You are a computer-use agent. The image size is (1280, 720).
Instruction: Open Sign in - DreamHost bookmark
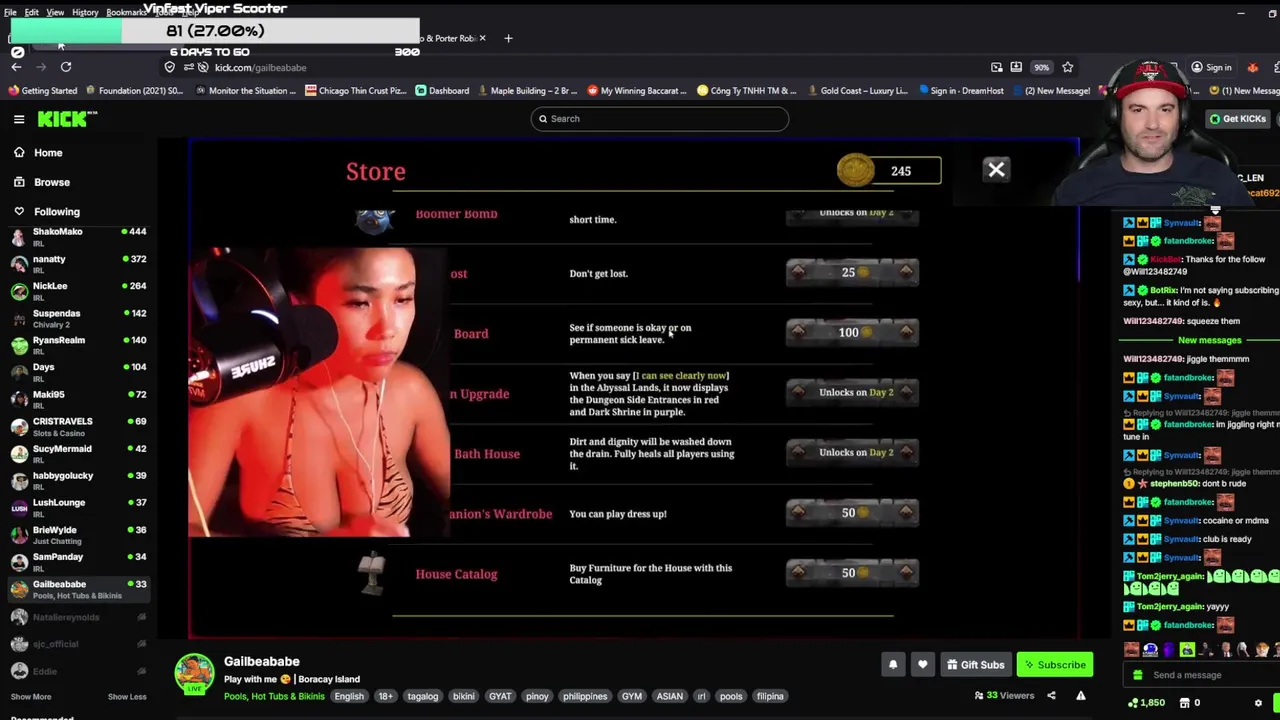coord(960,91)
